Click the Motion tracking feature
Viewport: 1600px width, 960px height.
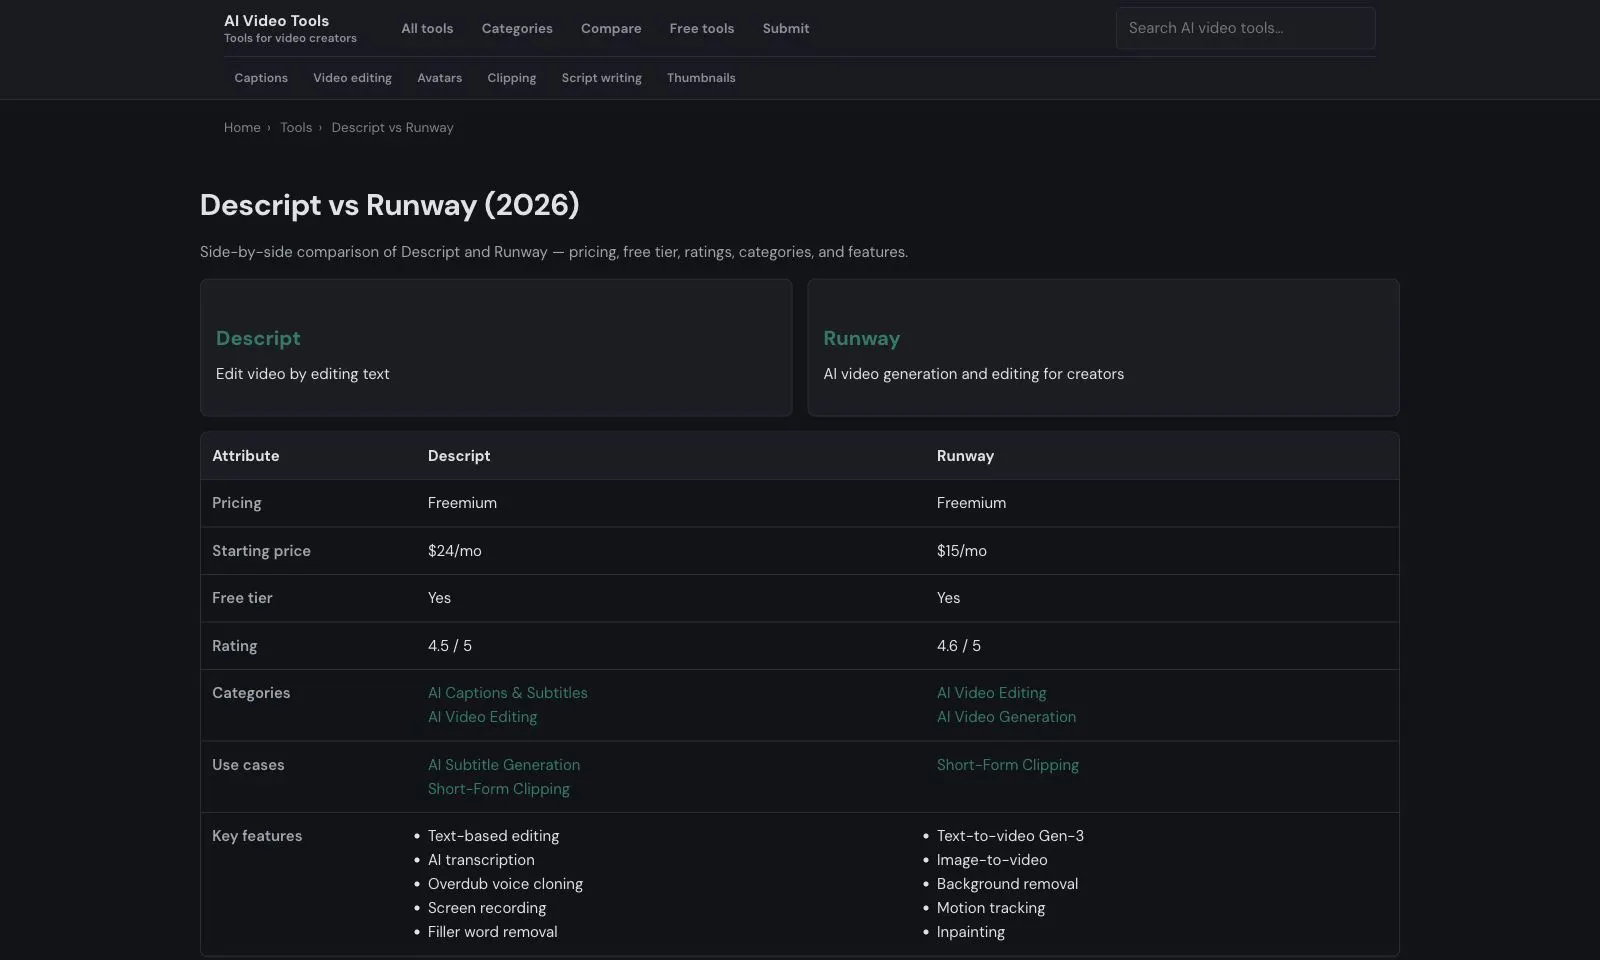(991, 908)
